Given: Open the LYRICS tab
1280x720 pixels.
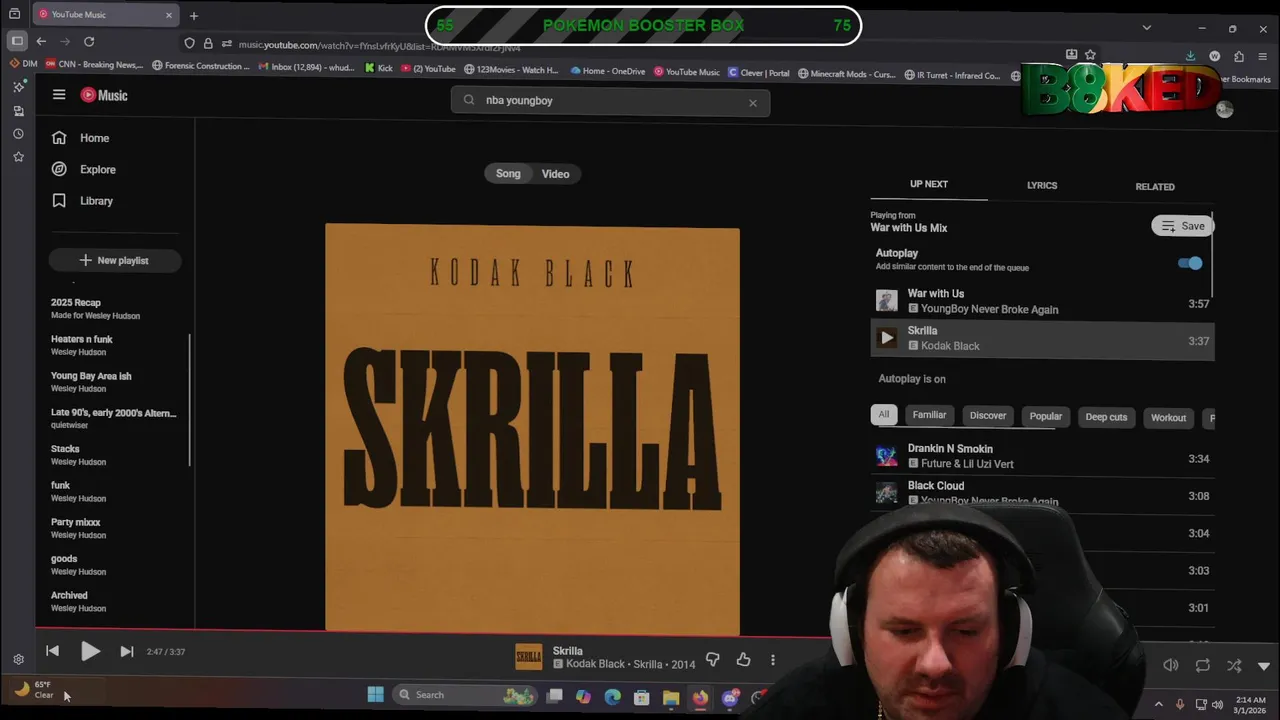Looking at the screenshot, I should click(1042, 185).
